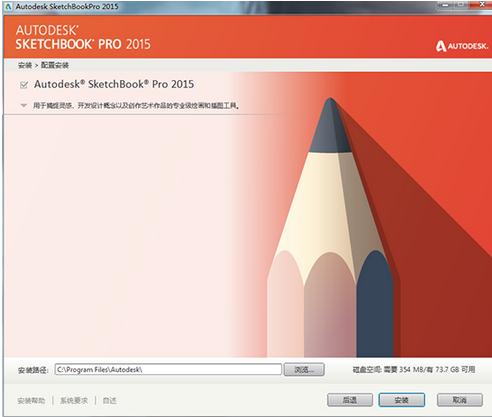Viewport: 492px width, 417px height.
Task: Click the Autodesk logo in the banner
Action: point(461,46)
